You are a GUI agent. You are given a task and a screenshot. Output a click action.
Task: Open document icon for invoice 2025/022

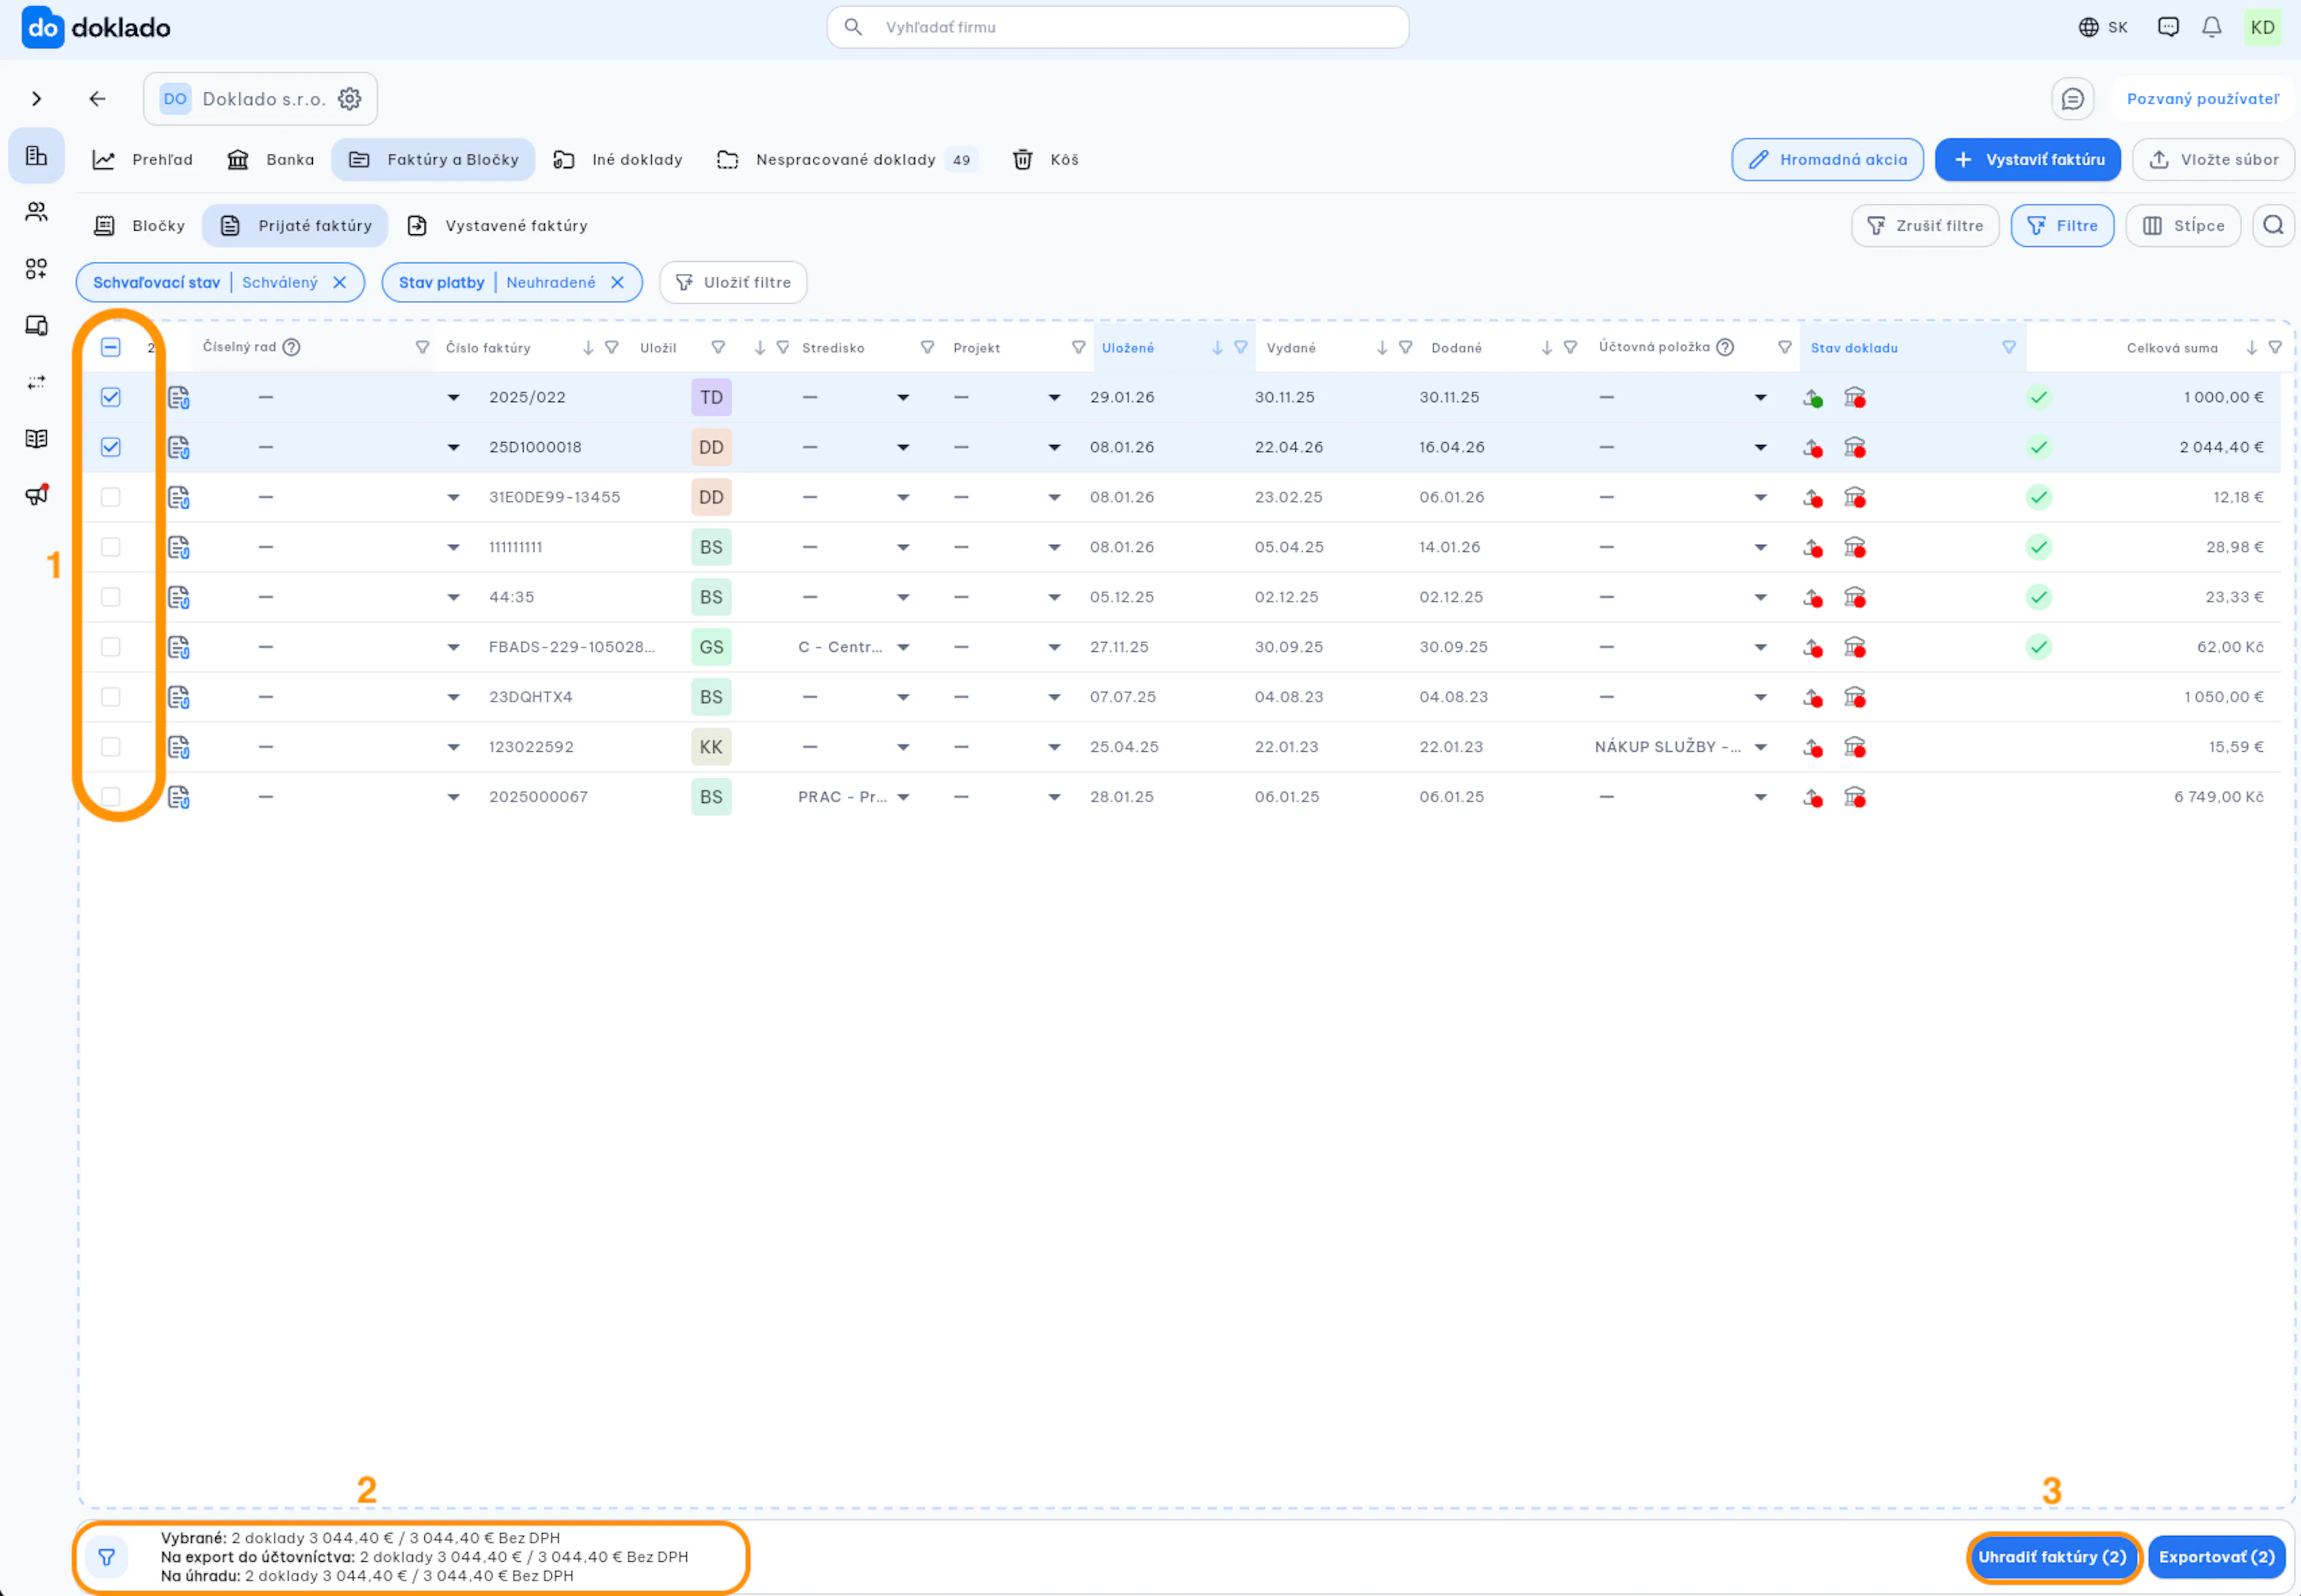click(x=179, y=398)
